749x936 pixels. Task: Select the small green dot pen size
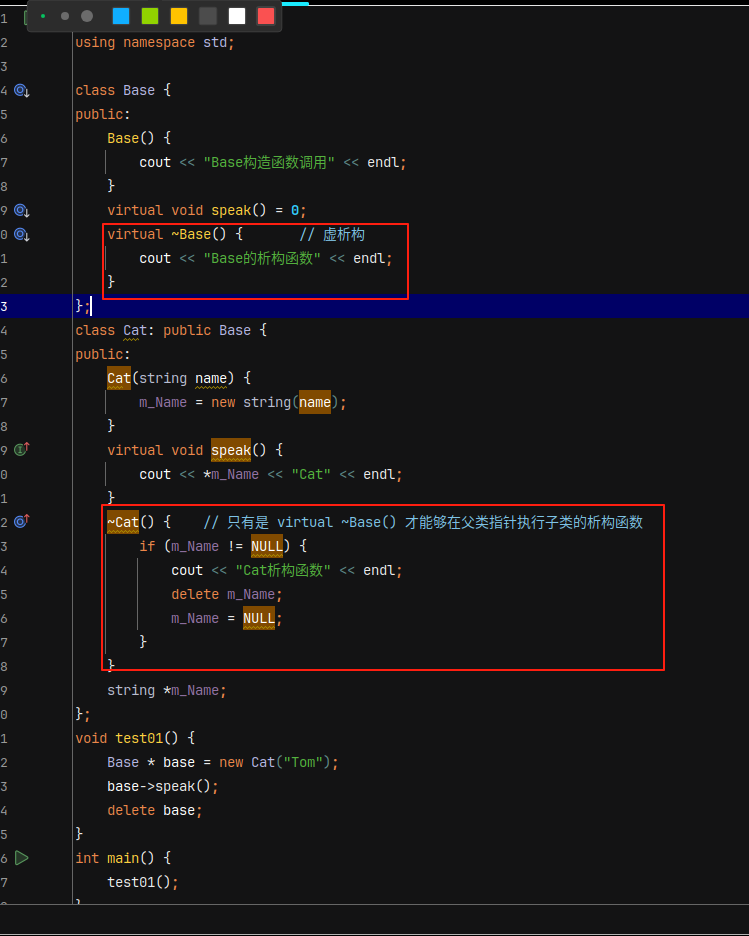[43, 16]
